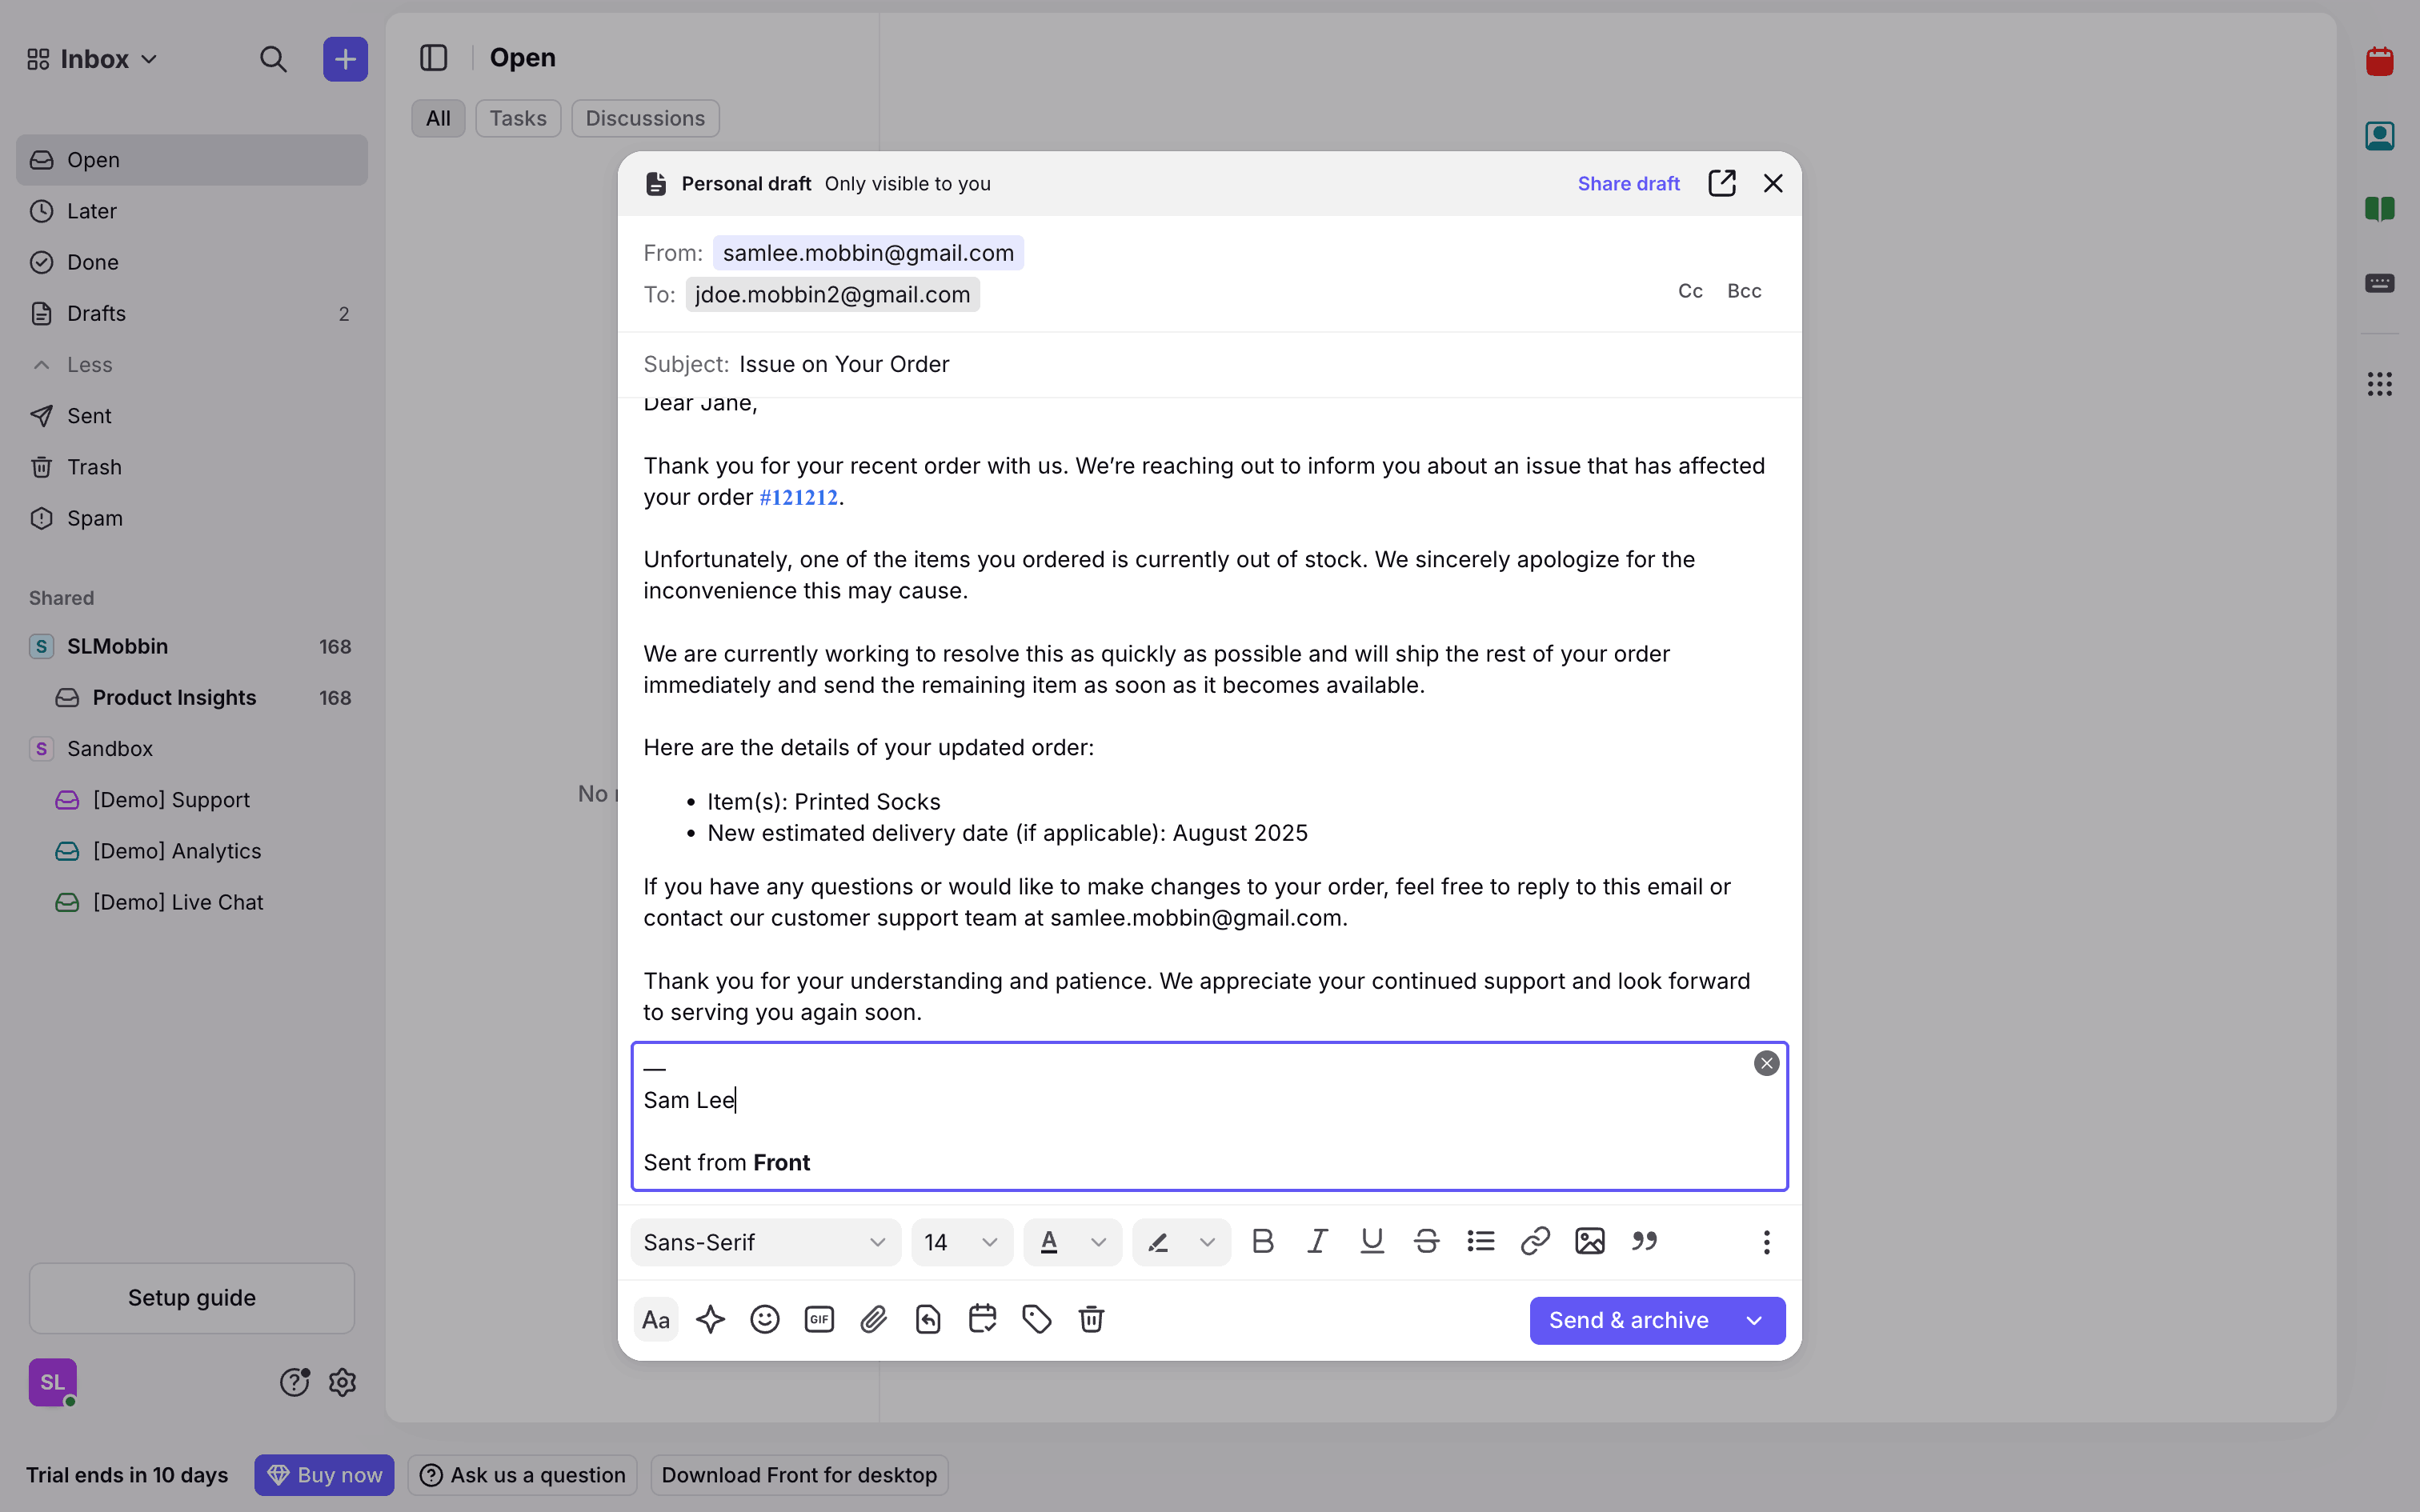Click the Subject input field
This screenshot has width=2420, height=1512.
click(1200, 364)
